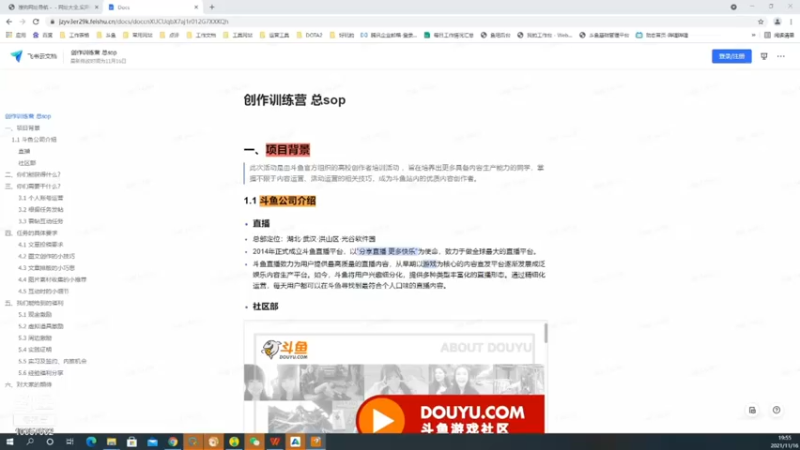800x450 pixels.
Task: Click the 斗鱼 logo in the embedded image
Action: coord(285,349)
